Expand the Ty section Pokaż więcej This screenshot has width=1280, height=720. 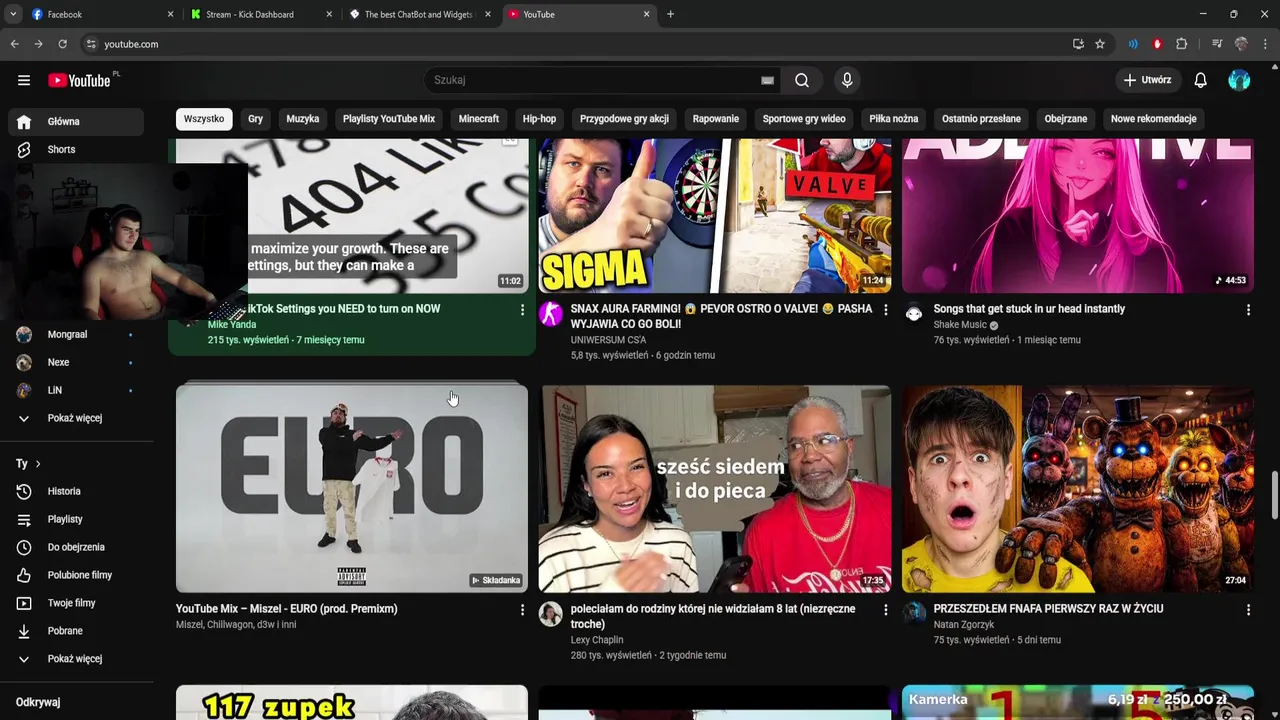pos(76,659)
